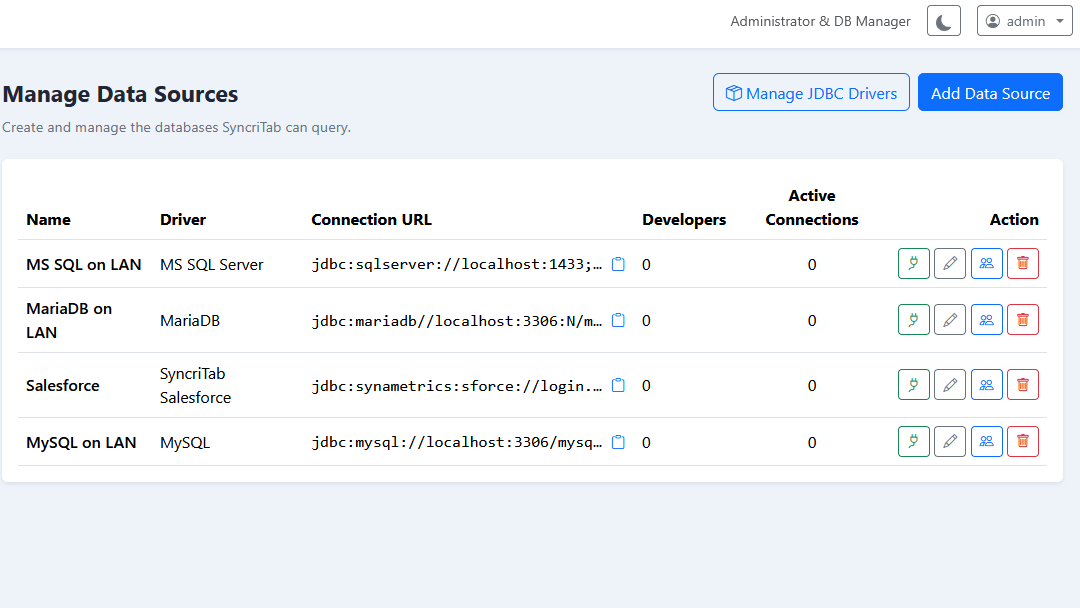This screenshot has height=608, width=1080.
Task: Click the jdbc:sqlserver connection URL text
Action: (457, 264)
